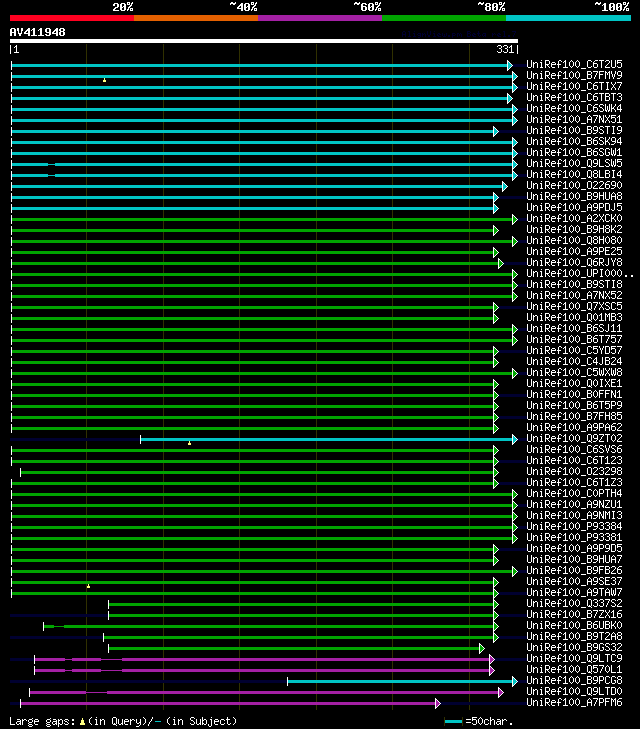This screenshot has height=729, width=640.
Task: Click the UniRef100_P93384 label
Action: (574, 526)
